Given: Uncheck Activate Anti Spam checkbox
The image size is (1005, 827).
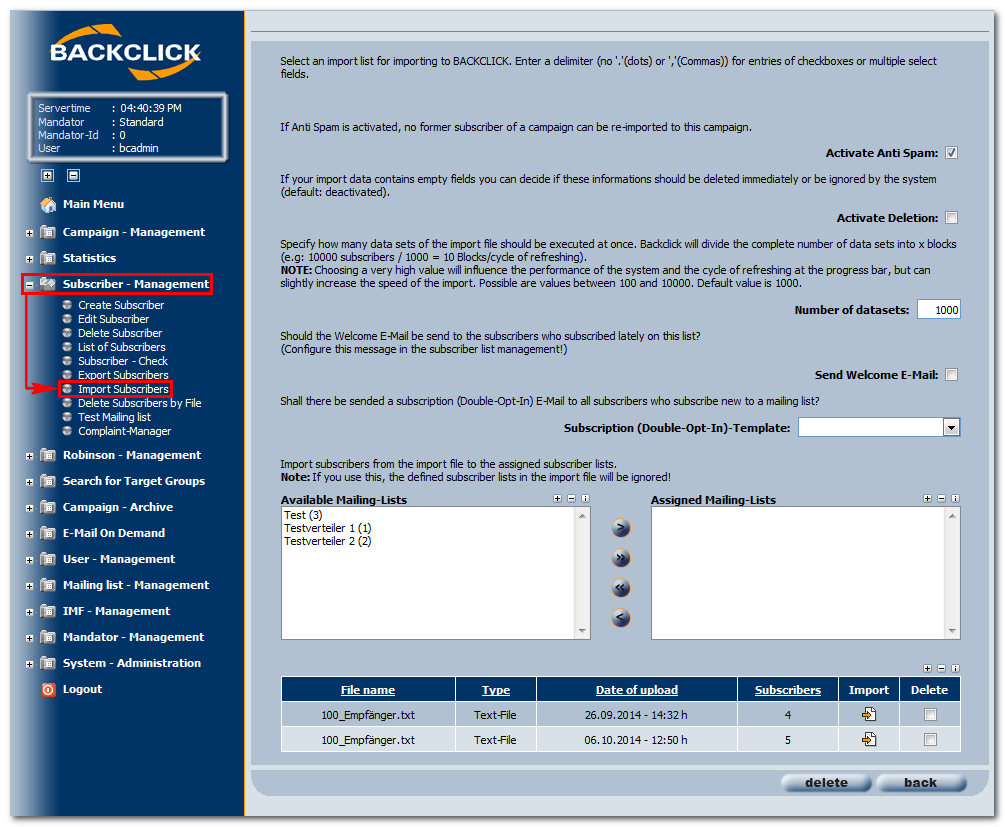Looking at the screenshot, I should (x=952, y=153).
